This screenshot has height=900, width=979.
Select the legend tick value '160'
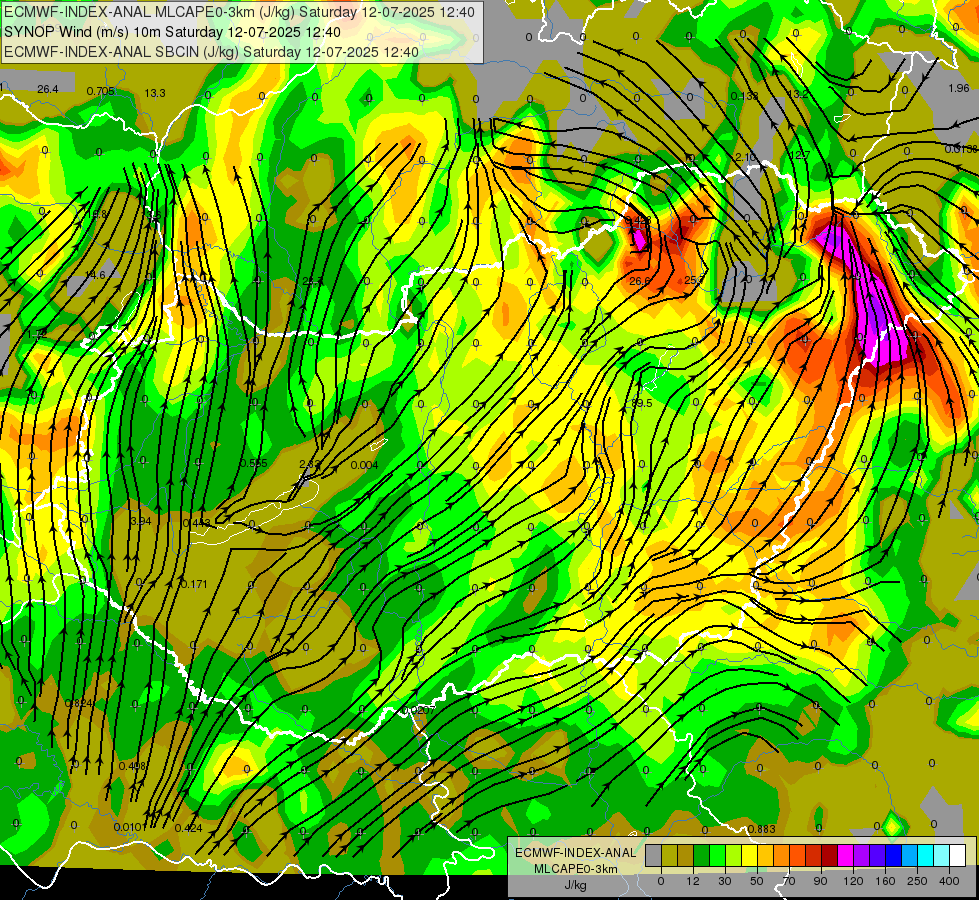pos(885,881)
